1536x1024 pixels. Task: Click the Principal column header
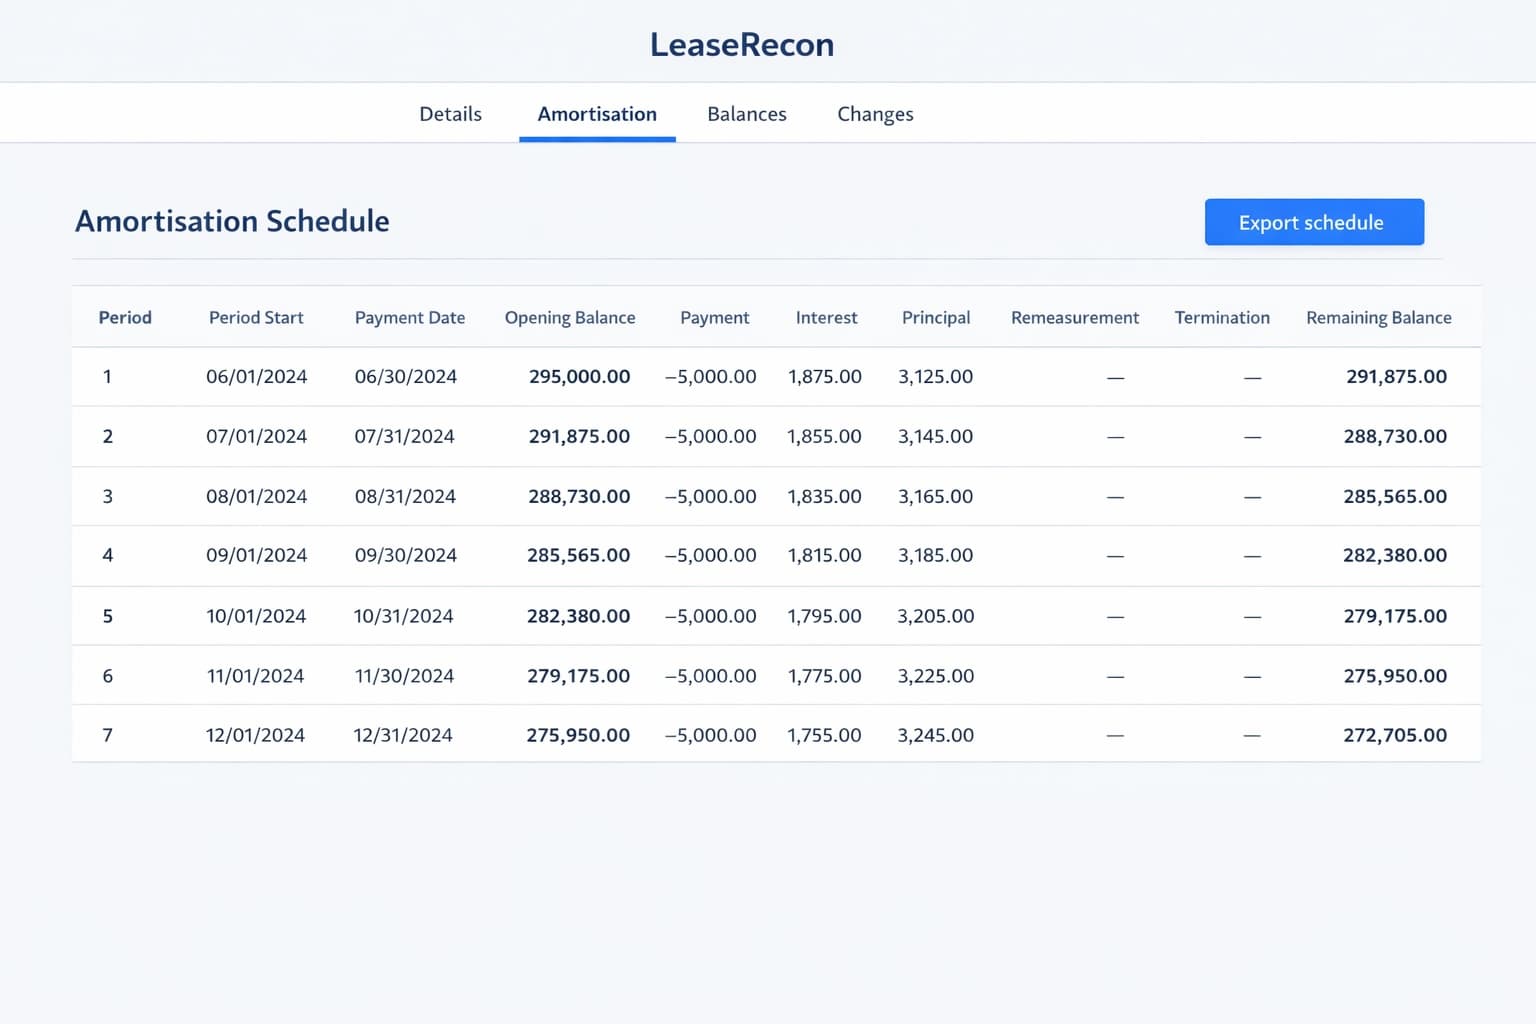936,317
